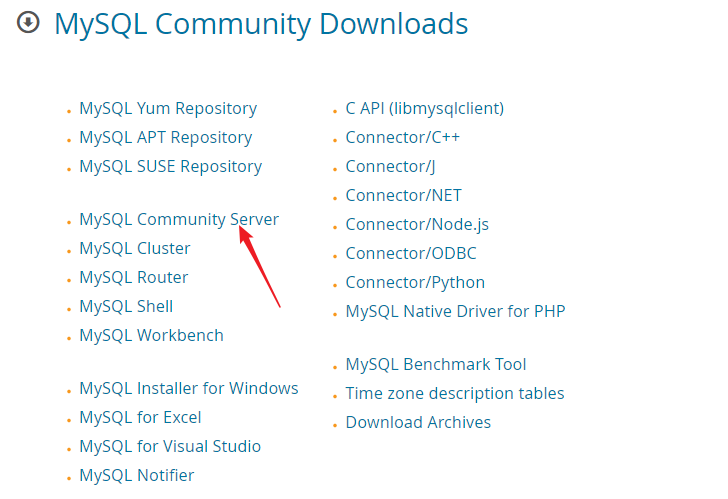Select MySQL for Excel link
Viewport: 728px width, 499px height.
pyautogui.click(x=140, y=417)
